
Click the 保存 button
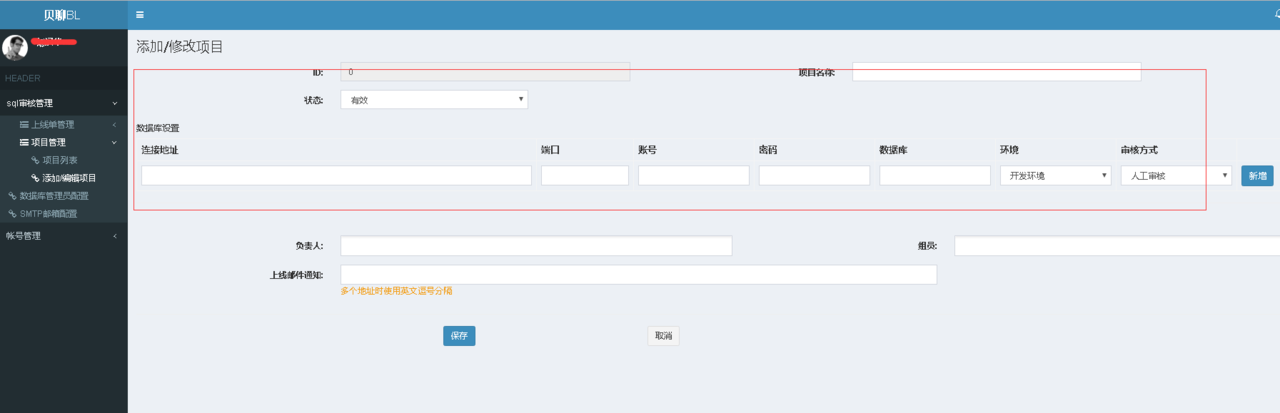click(x=459, y=336)
